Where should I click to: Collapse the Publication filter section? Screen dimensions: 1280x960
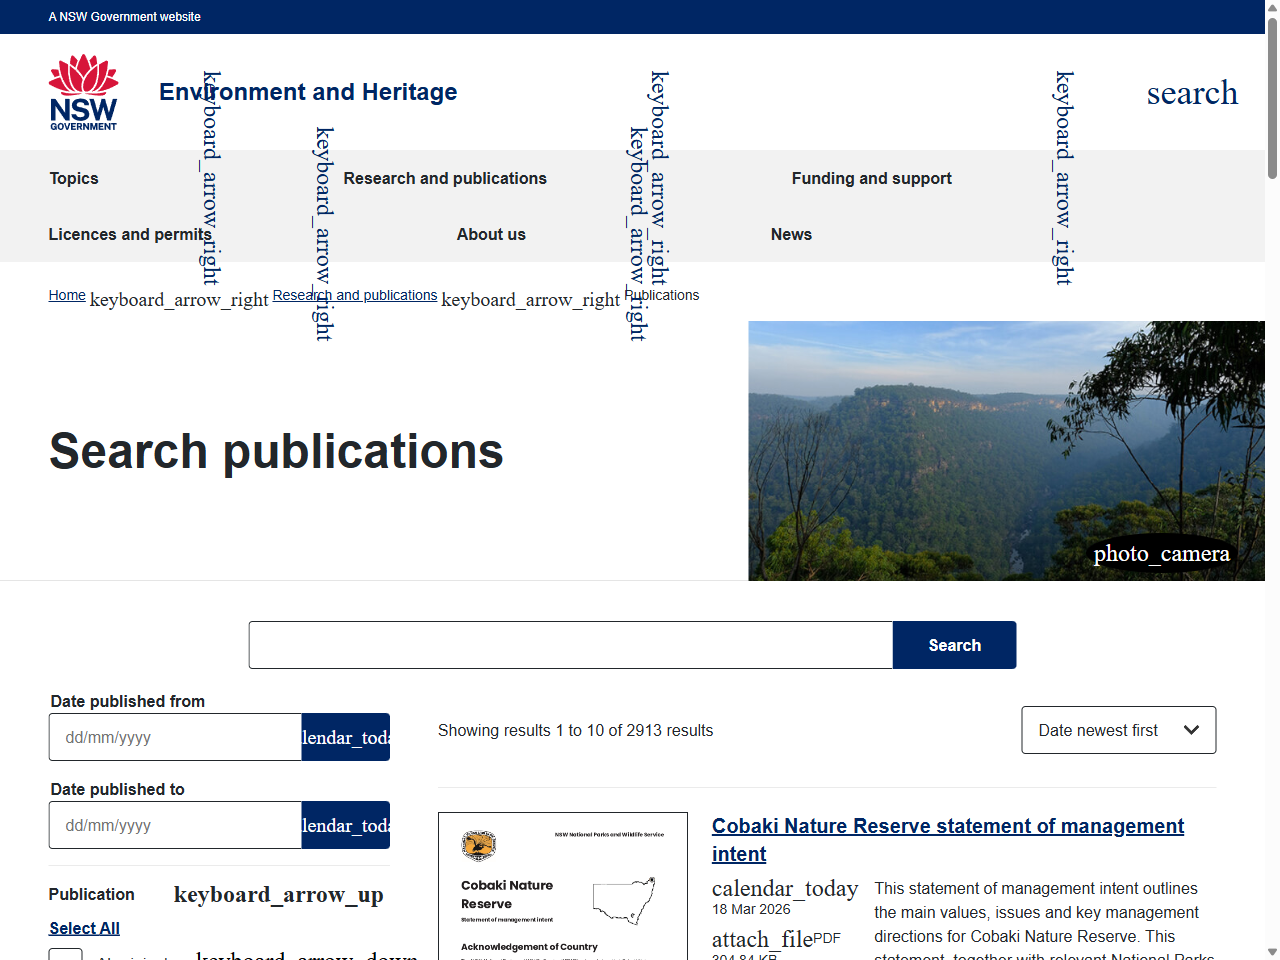(x=278, y=895)
